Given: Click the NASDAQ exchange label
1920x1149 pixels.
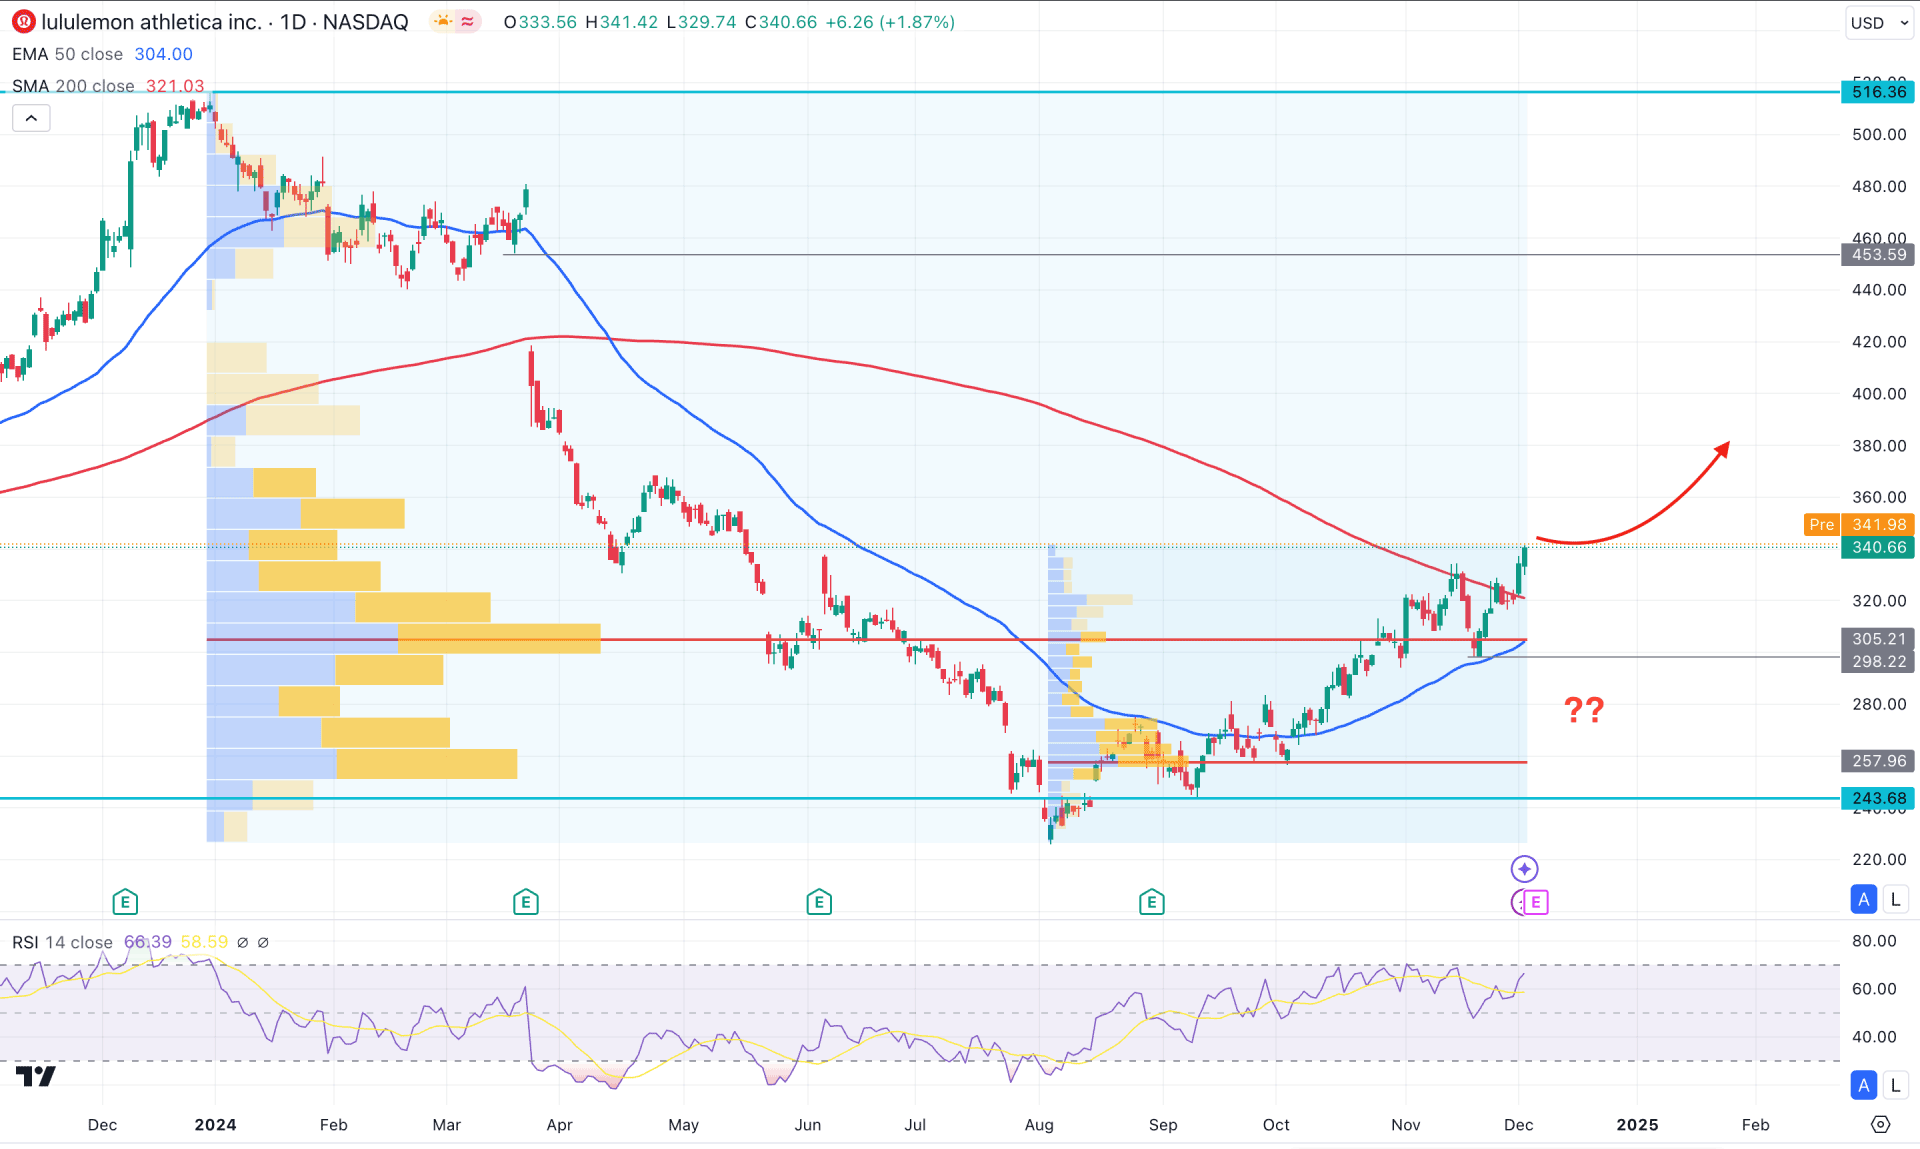Looking at the screenshot, I should pyautogui.click(x=365, y=21).
